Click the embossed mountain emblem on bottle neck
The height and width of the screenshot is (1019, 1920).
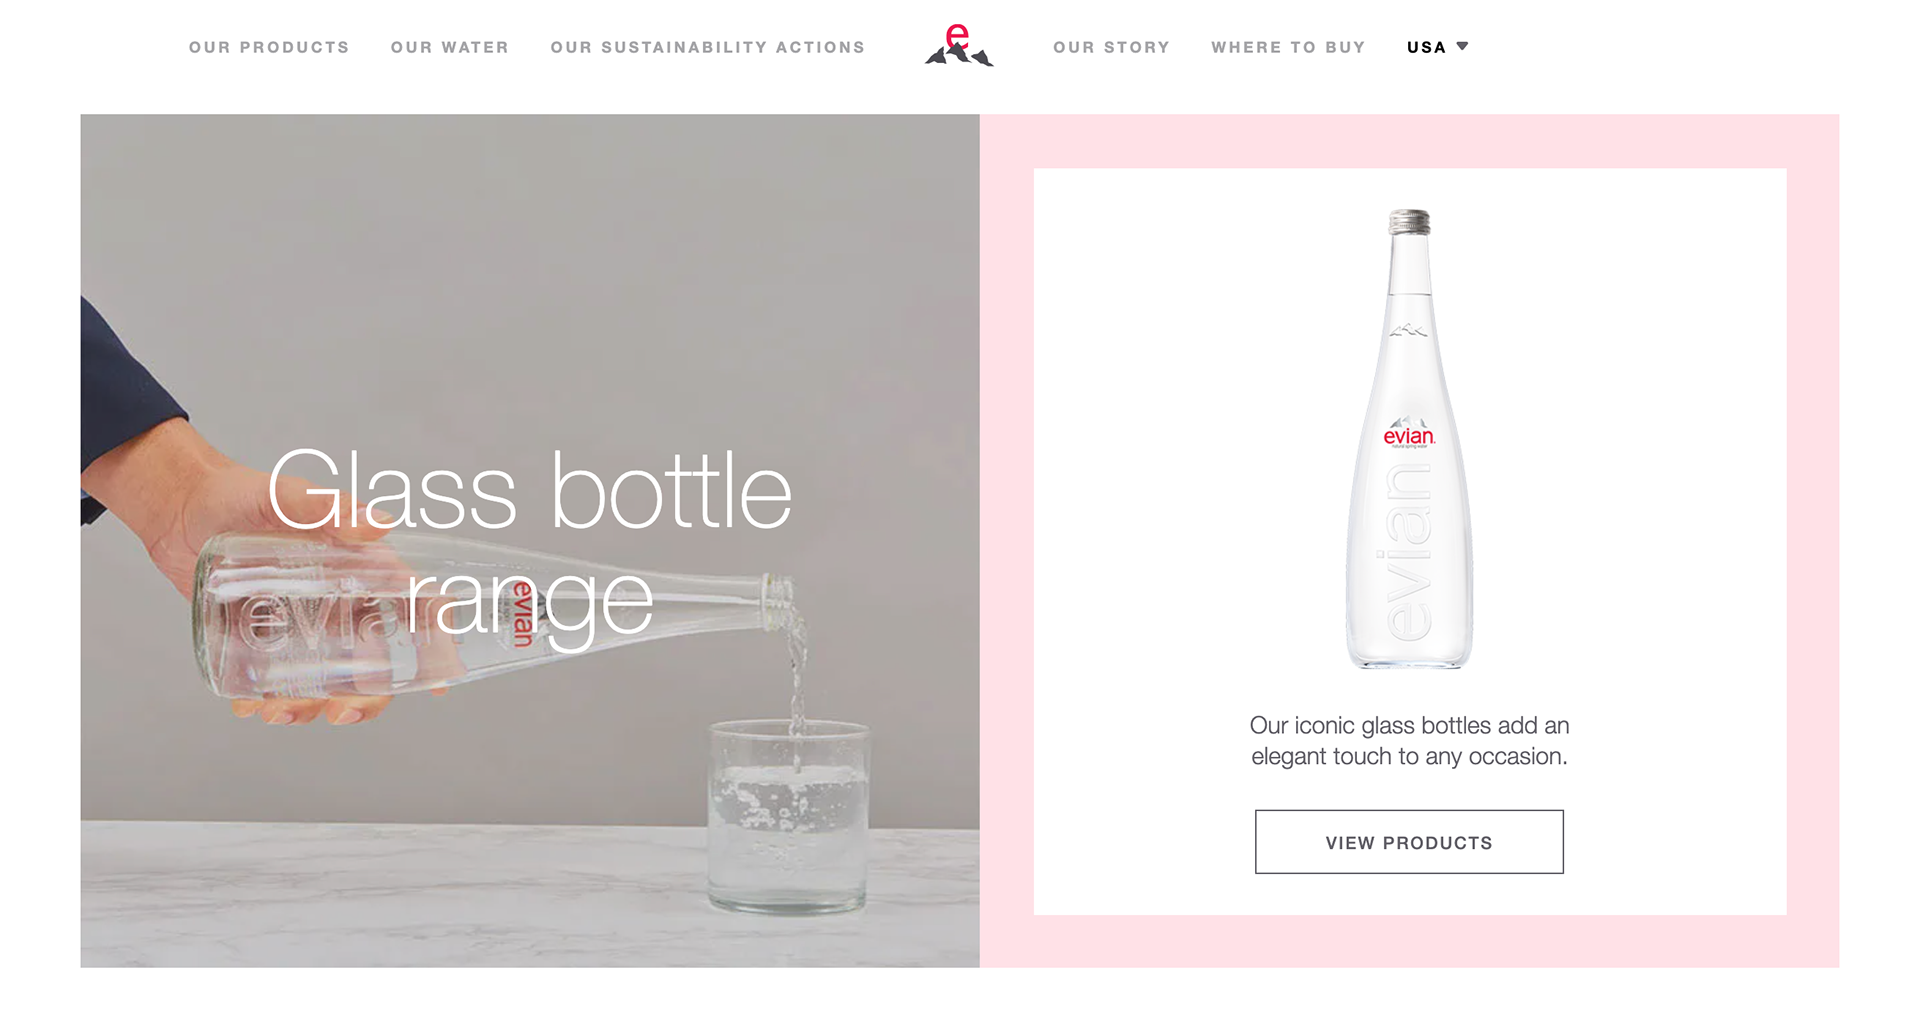coord(1408,330)
